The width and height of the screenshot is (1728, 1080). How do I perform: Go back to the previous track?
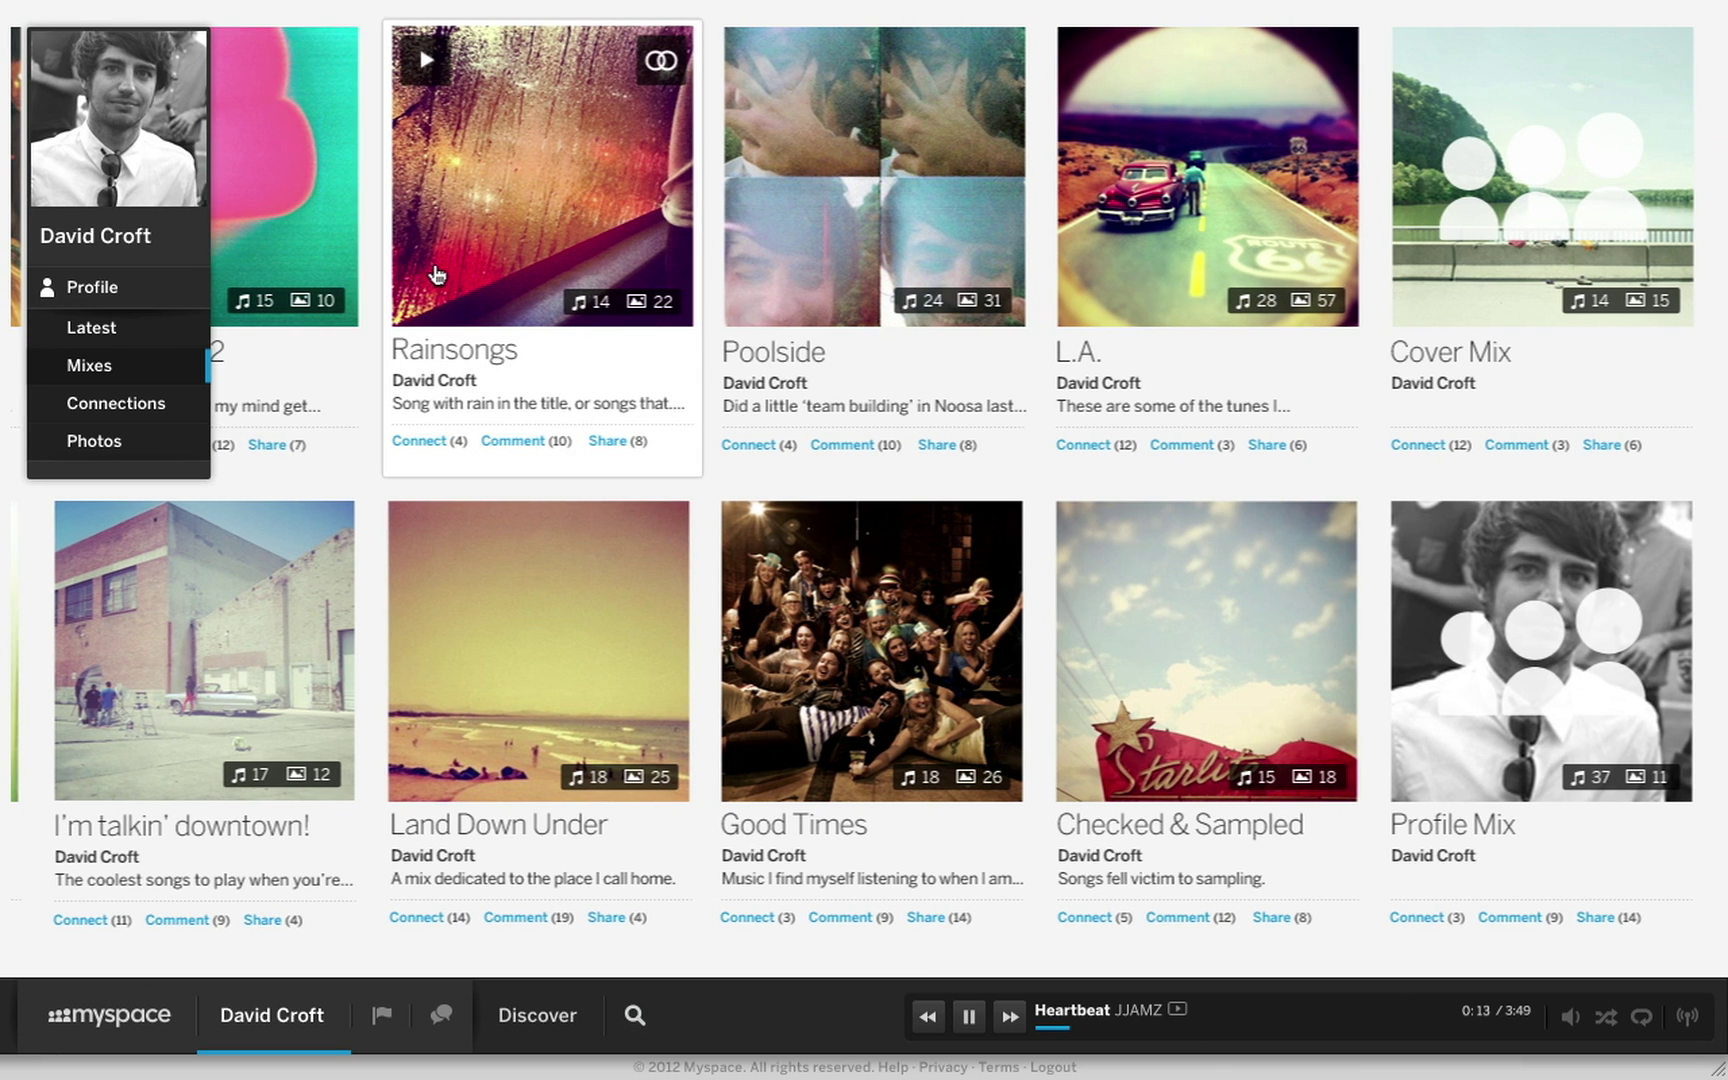pos(927,1017)
